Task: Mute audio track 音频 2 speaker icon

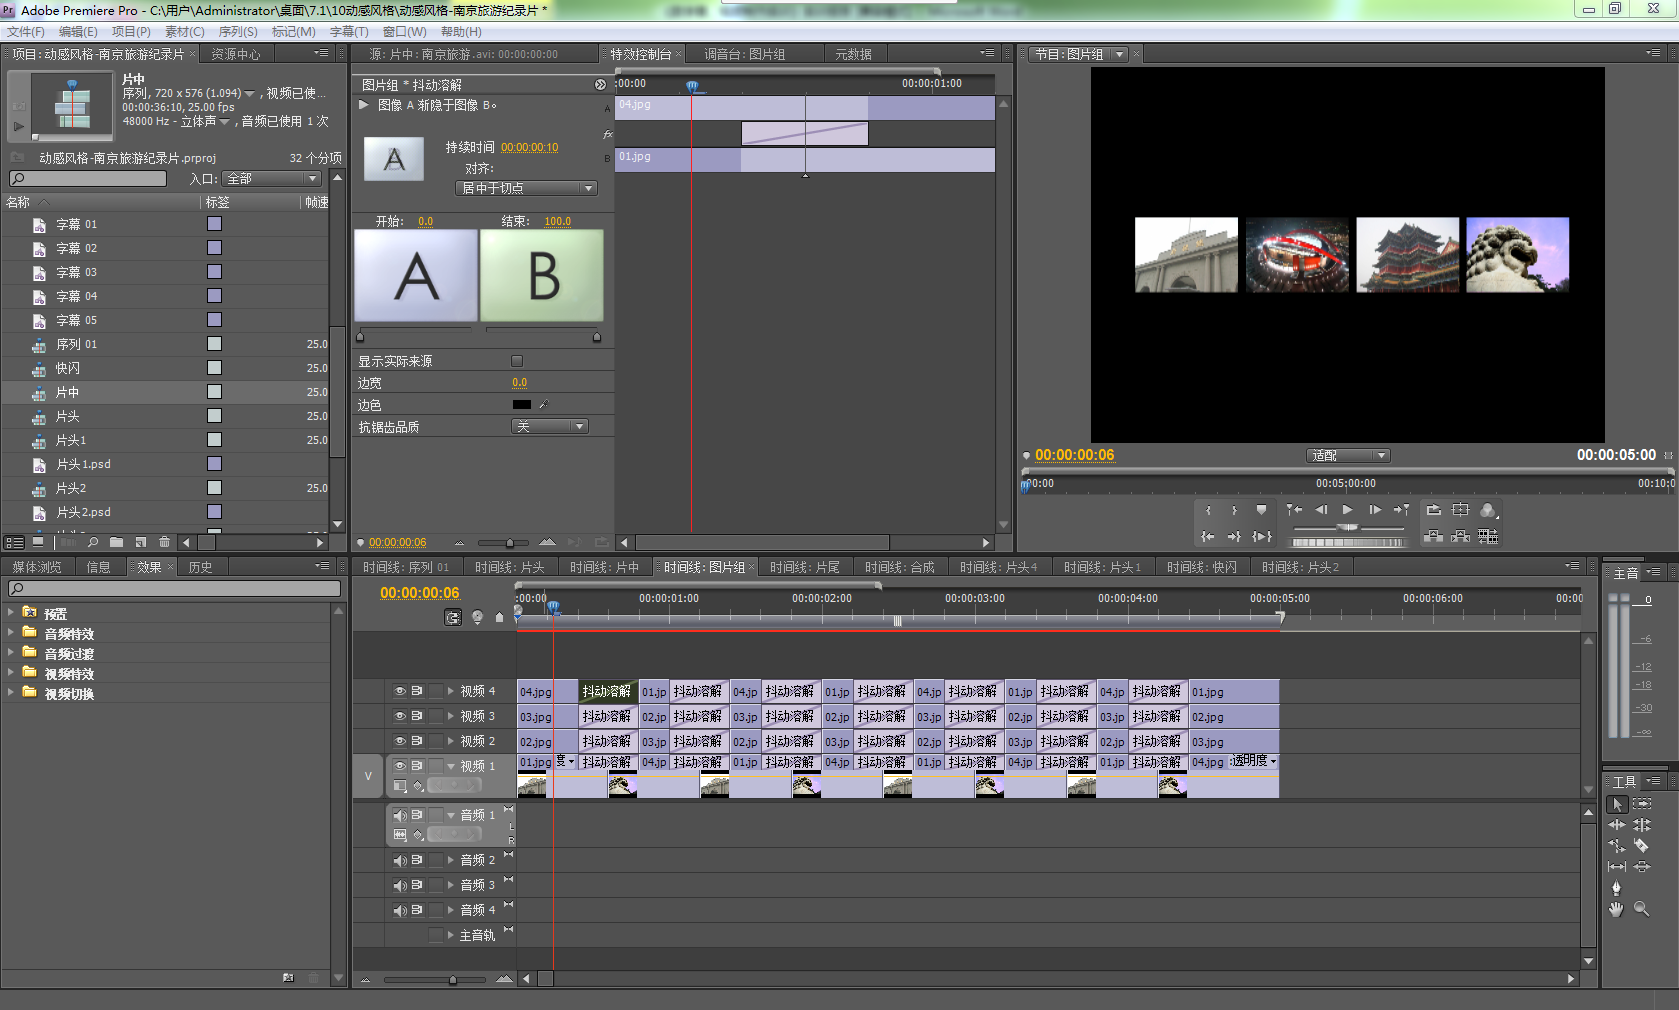Action: point(399,860)
